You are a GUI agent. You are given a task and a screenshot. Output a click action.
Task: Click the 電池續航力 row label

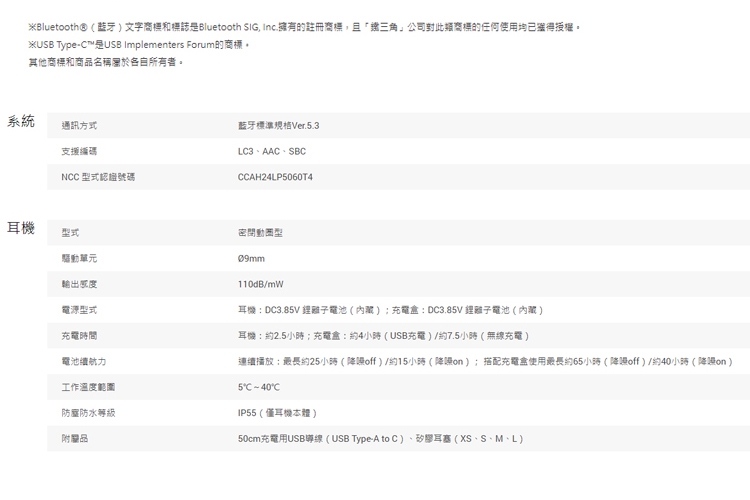click(82, 360)
